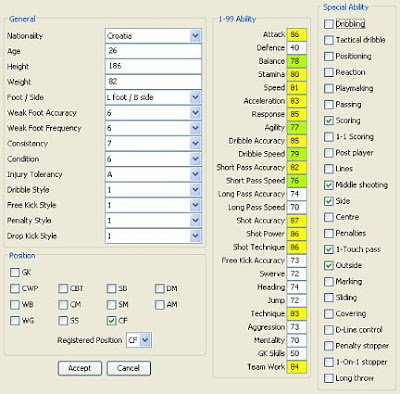Click the Height input field
The image size is (400, 394).
tap(153, 66)
